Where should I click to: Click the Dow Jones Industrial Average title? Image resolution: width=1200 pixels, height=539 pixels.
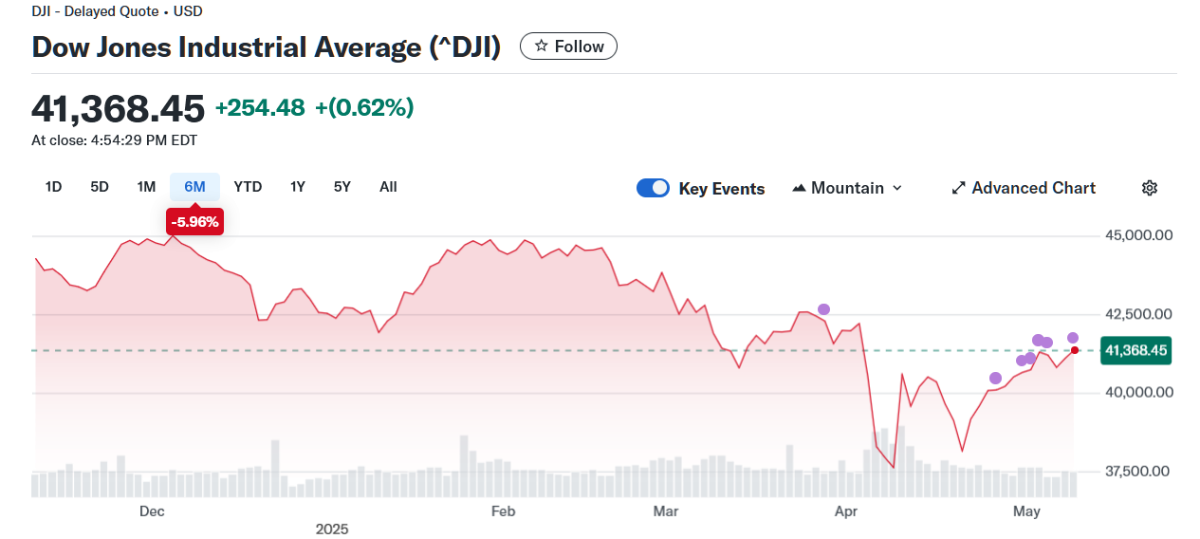[x=266, y=47]
